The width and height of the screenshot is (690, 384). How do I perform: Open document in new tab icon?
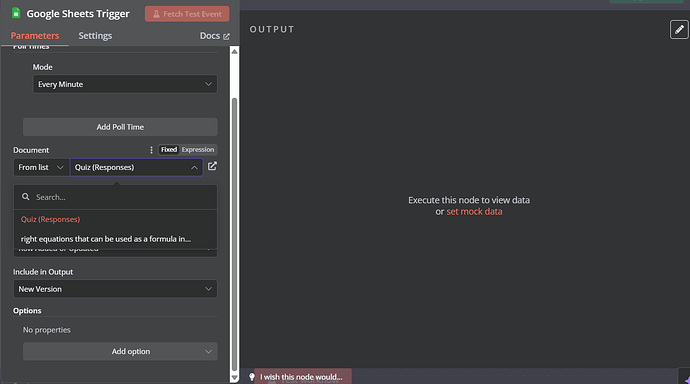(x=212, y=166)
